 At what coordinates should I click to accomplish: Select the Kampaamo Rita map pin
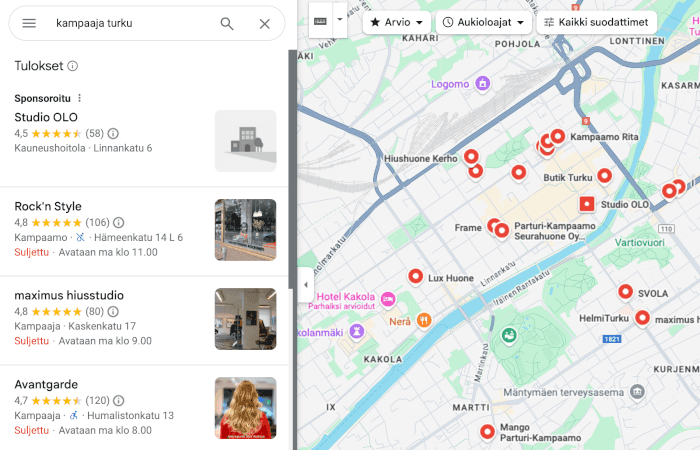558,137
